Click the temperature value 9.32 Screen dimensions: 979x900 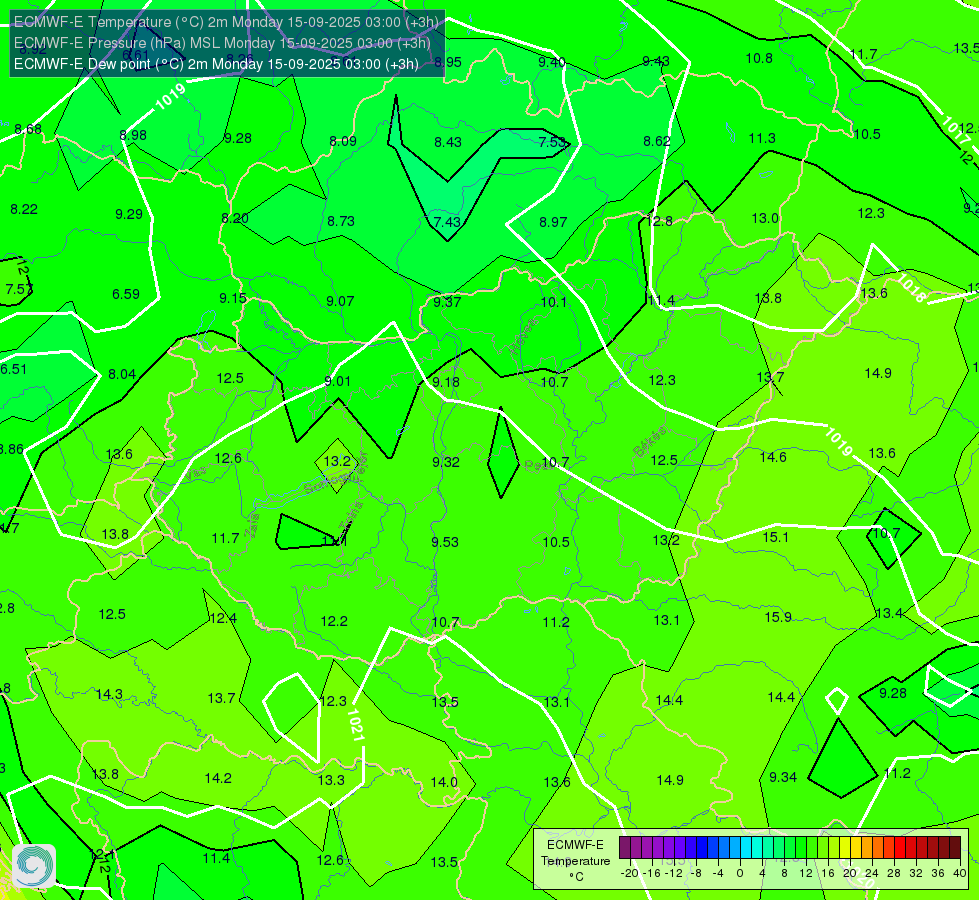pos(446,462)
